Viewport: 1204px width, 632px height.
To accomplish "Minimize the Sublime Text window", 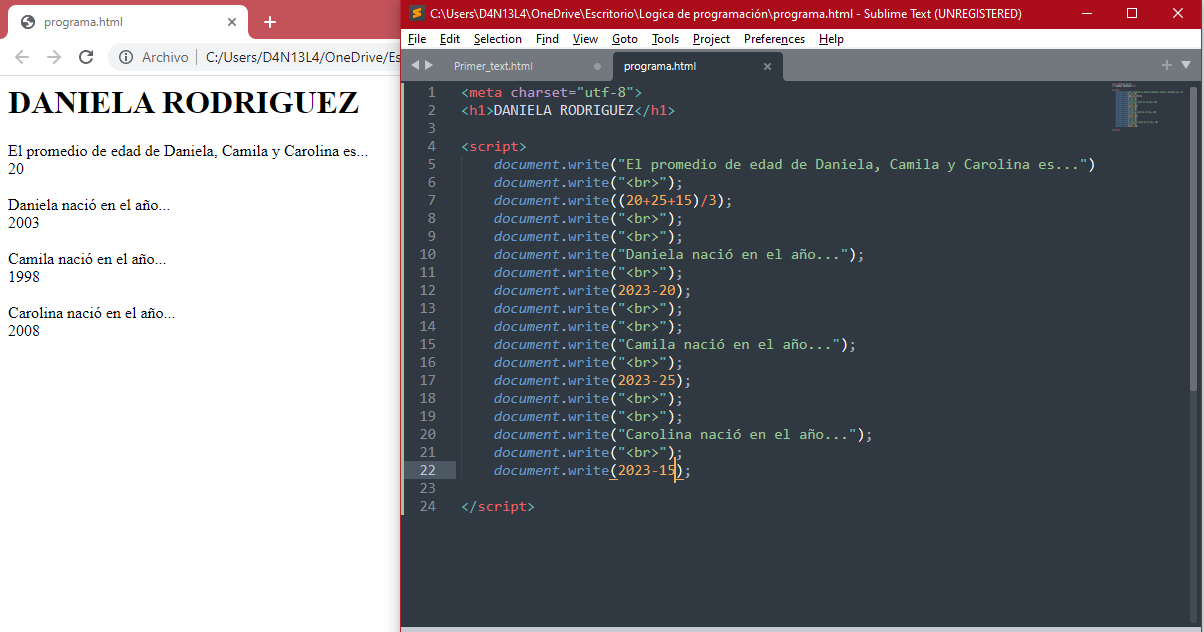I will [1087, 13].
